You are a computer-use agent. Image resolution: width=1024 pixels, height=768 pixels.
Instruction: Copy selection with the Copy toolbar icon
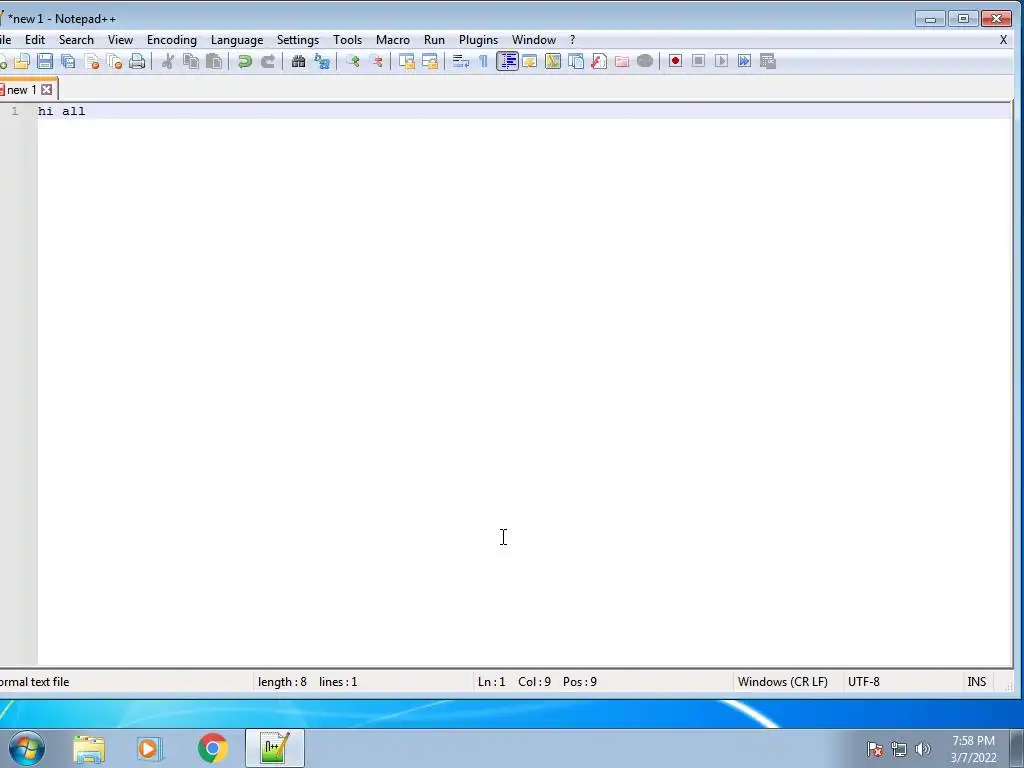(x=191, y=61)
